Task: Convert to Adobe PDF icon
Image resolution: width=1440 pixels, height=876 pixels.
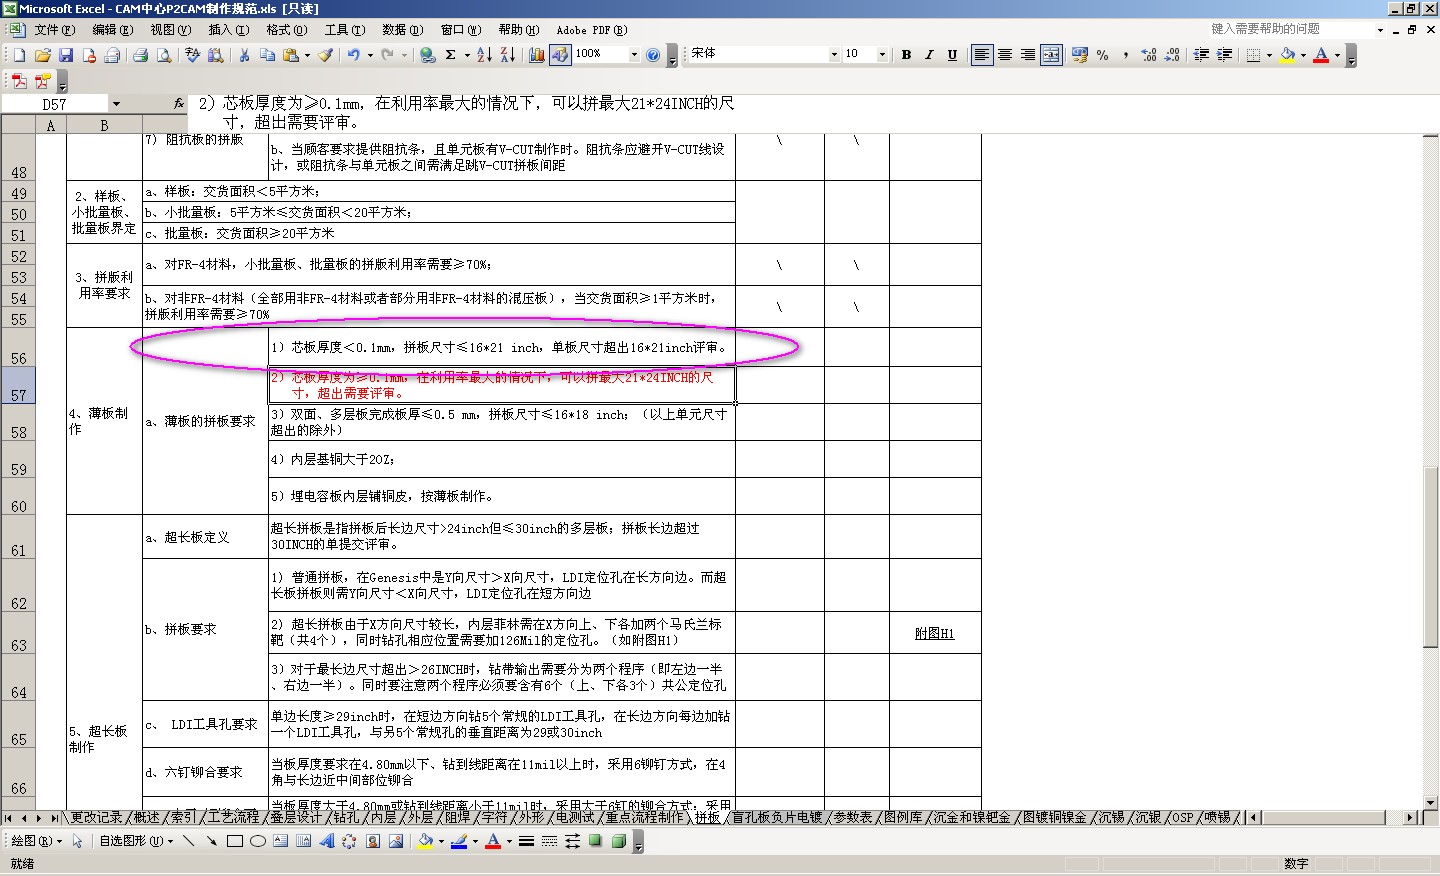Action: tap(19, 81)
